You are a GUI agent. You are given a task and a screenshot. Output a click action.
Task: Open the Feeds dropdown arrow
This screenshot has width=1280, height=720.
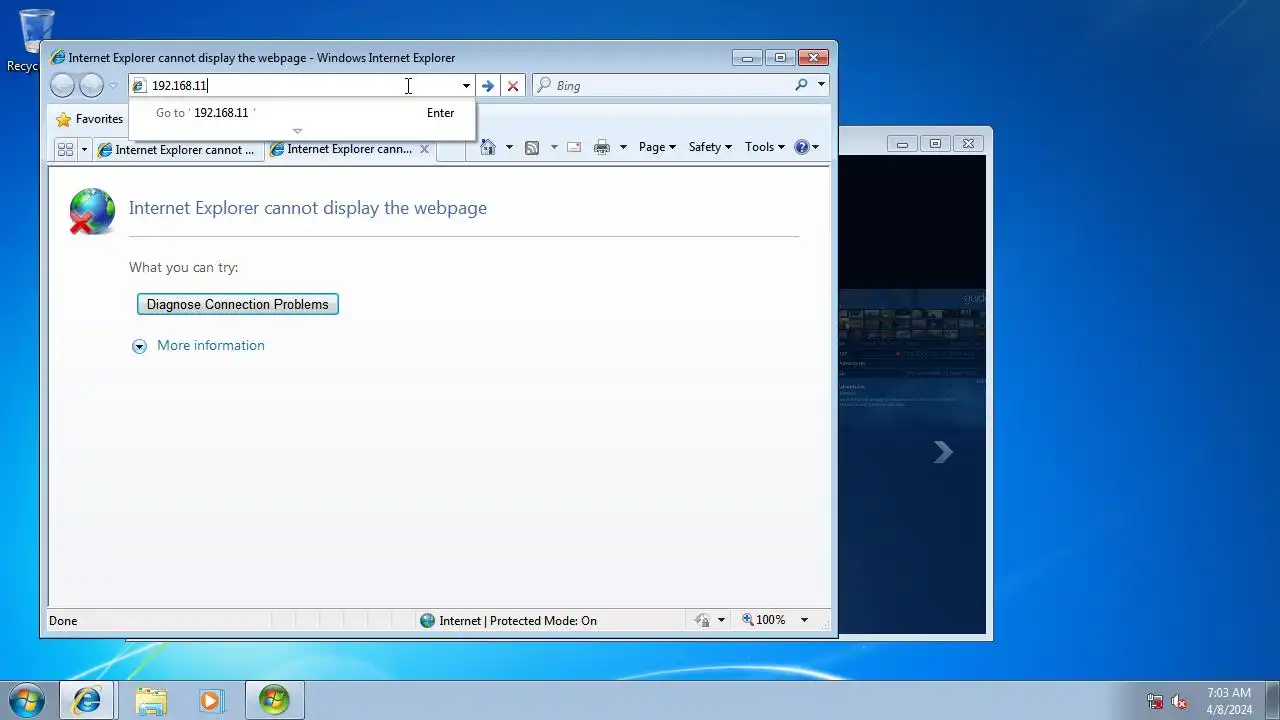(554, 147)
